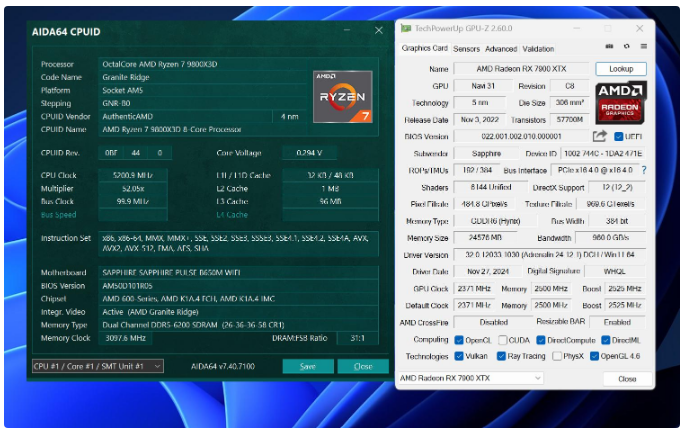Open the CPU core selection dropdown

97,366
